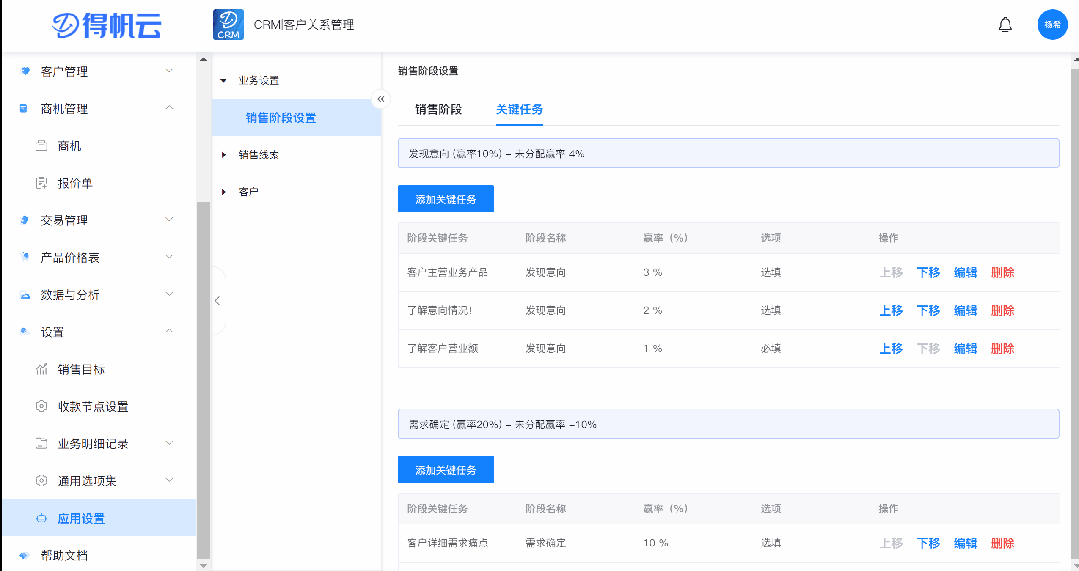Switch to the 销售阶段 tab
The image size is (1079, 571).
(x=438, y=109)
